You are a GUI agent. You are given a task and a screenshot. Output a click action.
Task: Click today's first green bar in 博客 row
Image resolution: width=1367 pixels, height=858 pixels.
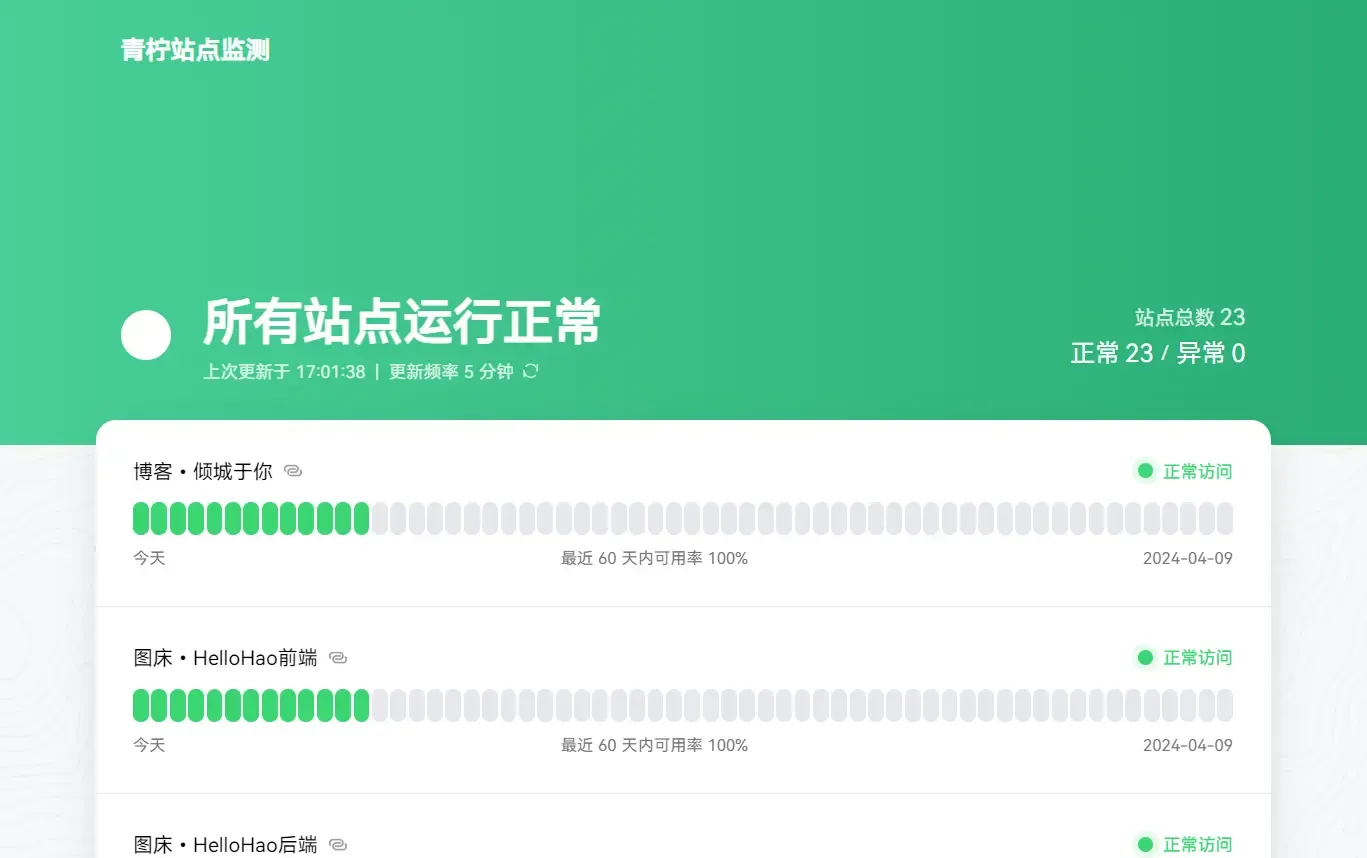pyautogui.click(x=141, y=519)
